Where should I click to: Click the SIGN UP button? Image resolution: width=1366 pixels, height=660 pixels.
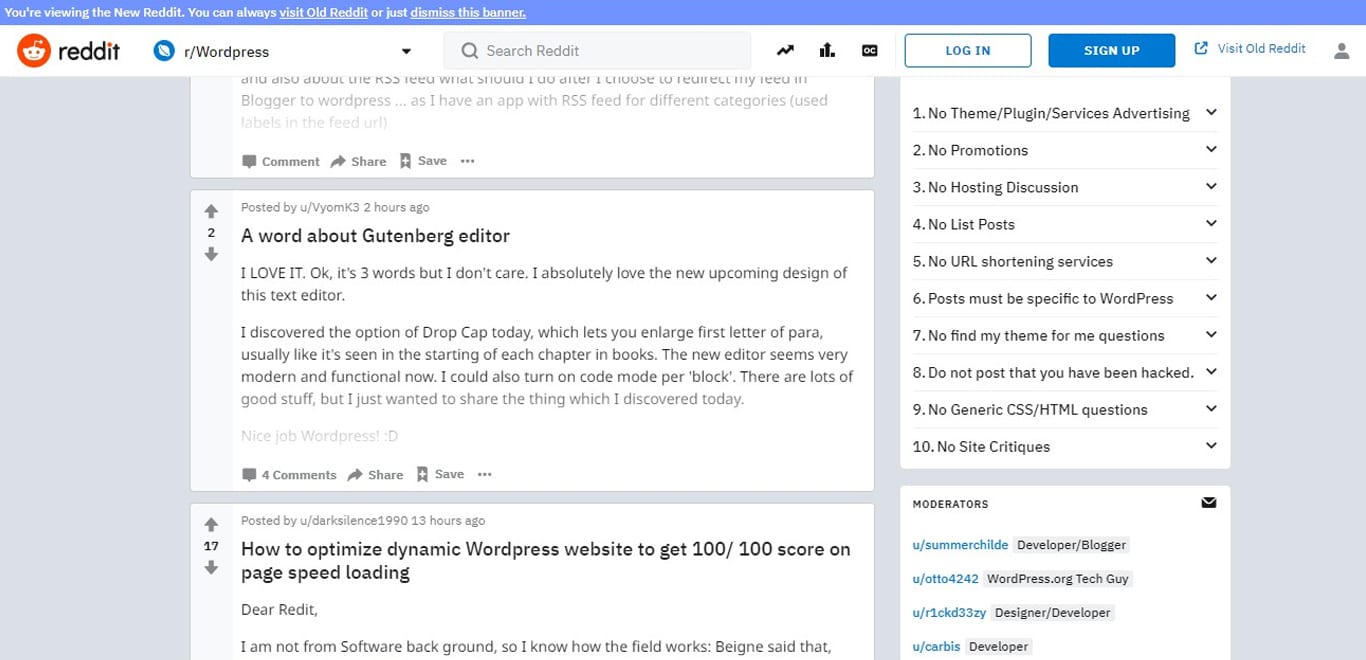[1112, 50]
